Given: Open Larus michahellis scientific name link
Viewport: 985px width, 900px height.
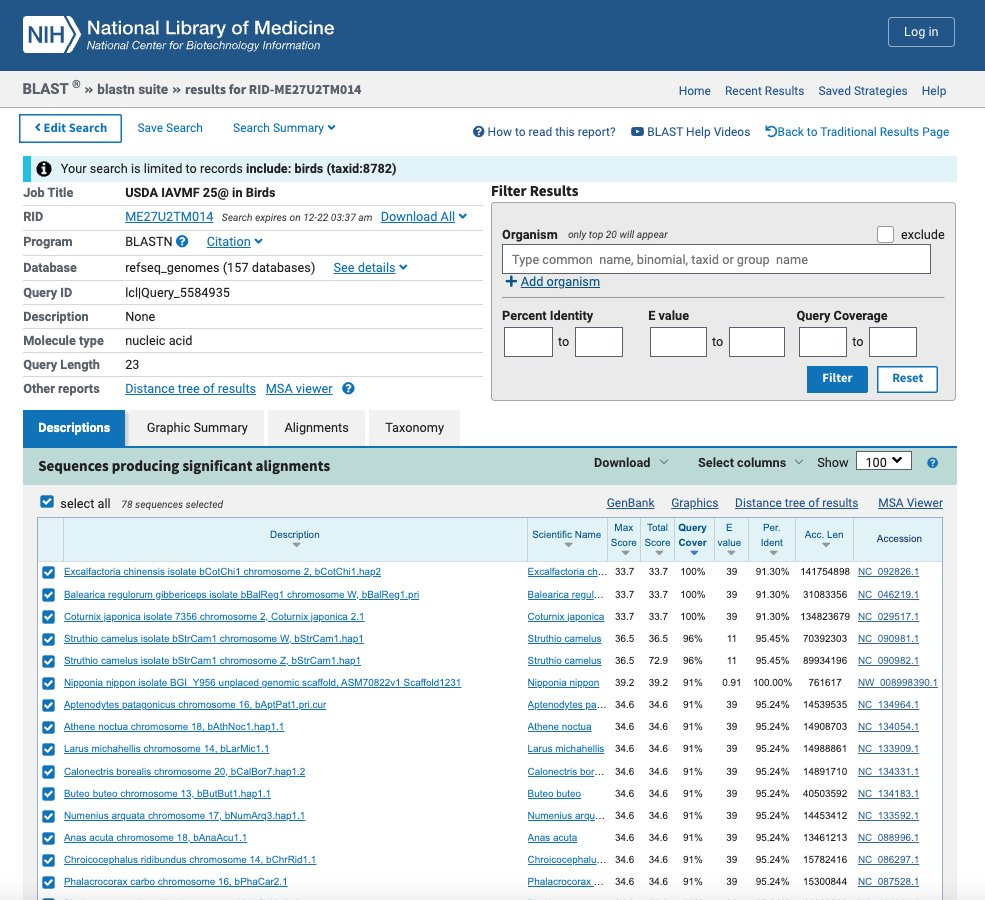Looking at the screenshot, I should [565, 749].
